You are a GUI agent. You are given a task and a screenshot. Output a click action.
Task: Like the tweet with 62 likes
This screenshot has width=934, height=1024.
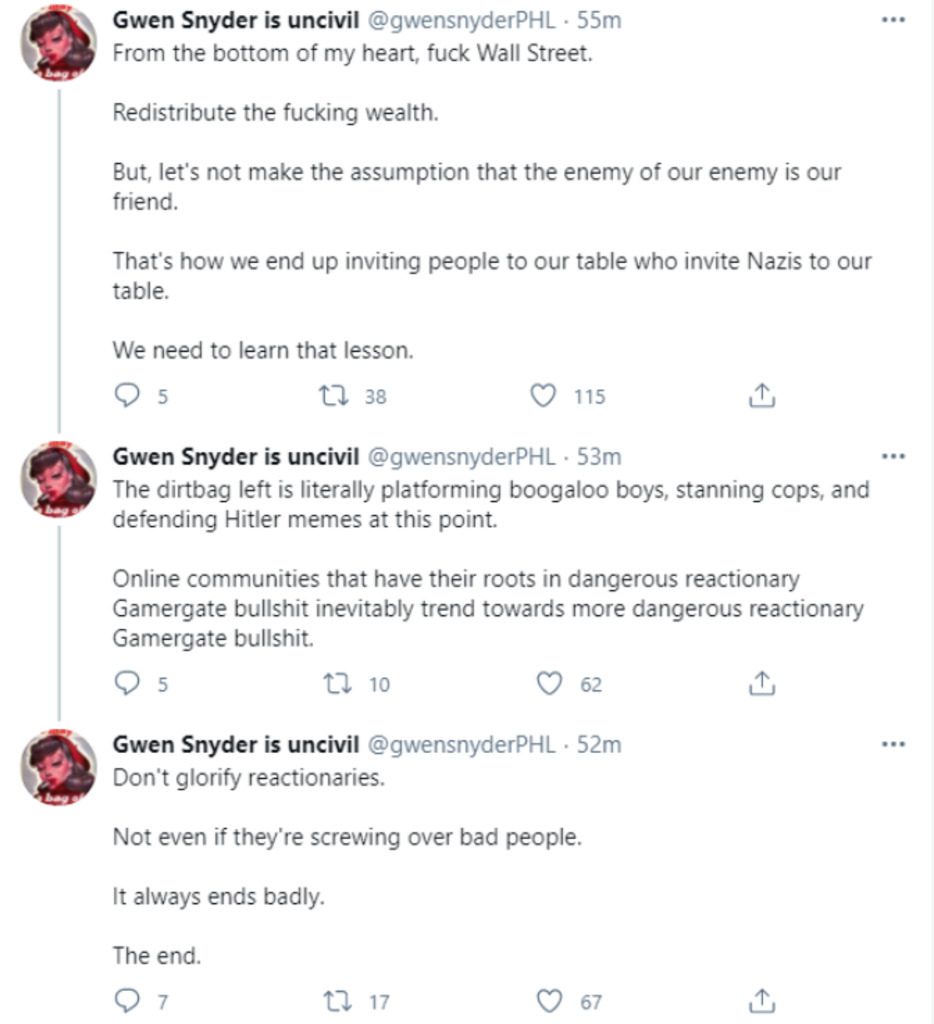pos(549,684)
